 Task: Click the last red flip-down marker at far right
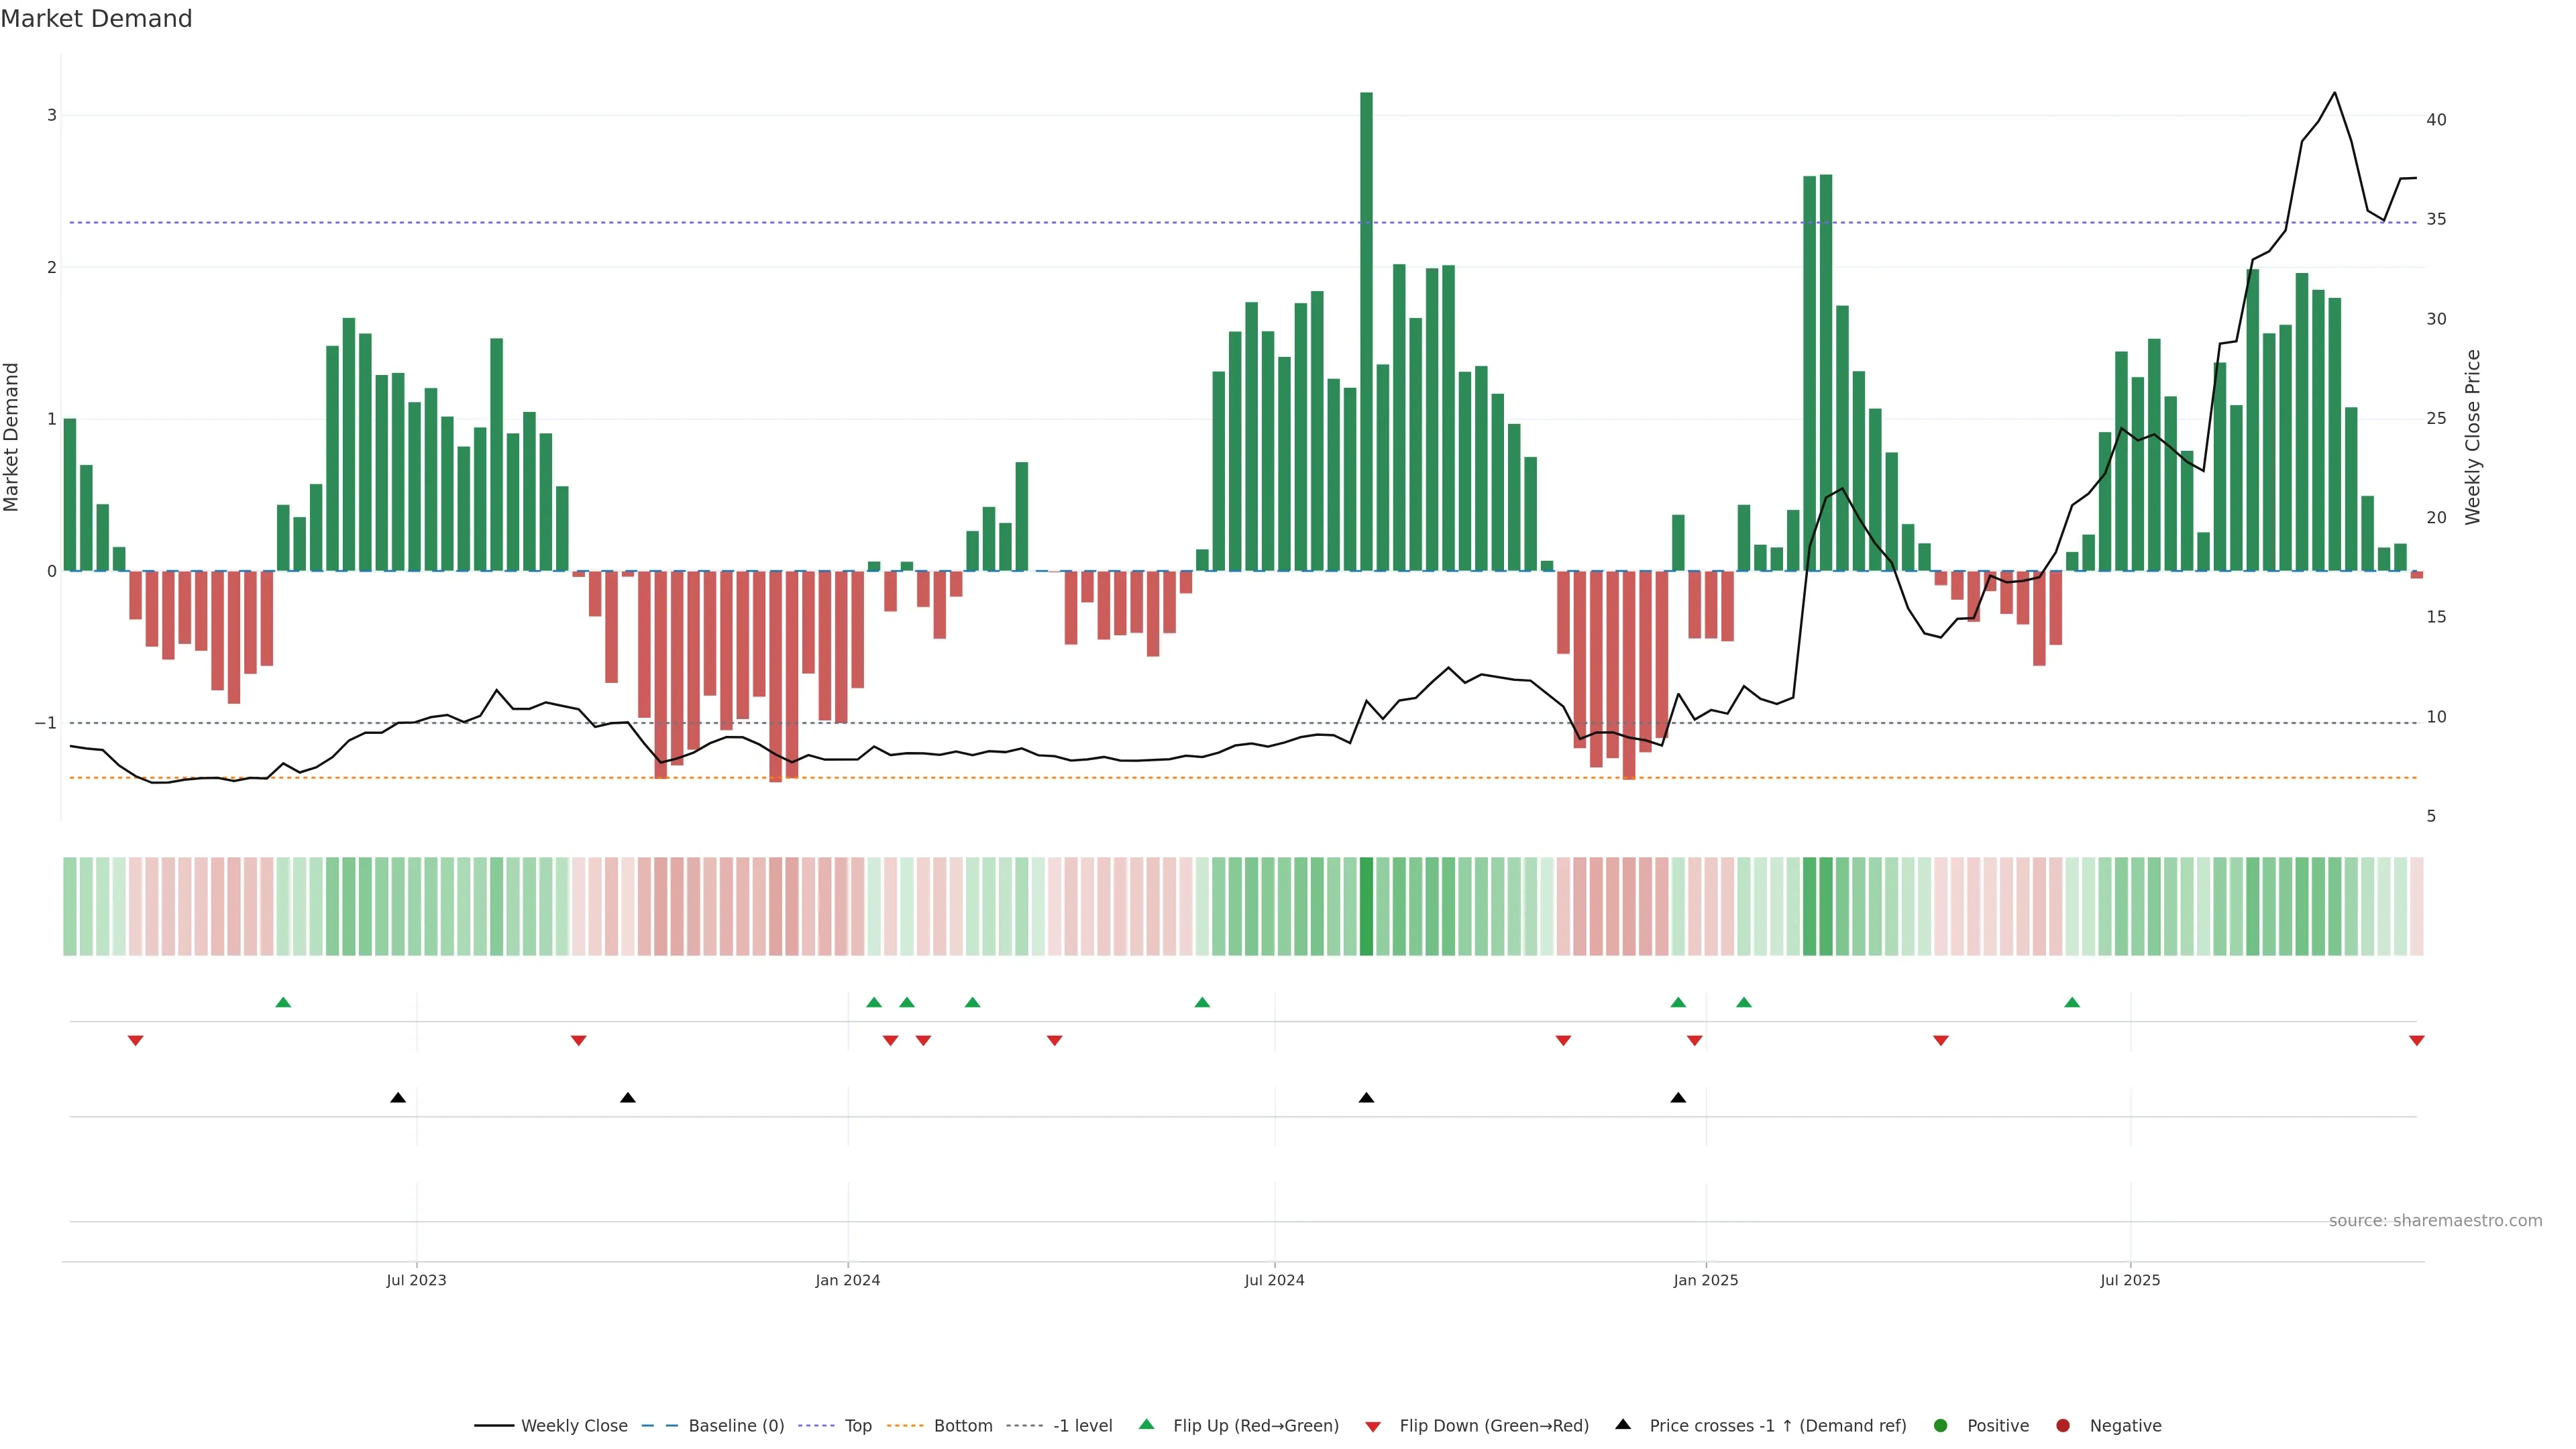point(2417,1041)
